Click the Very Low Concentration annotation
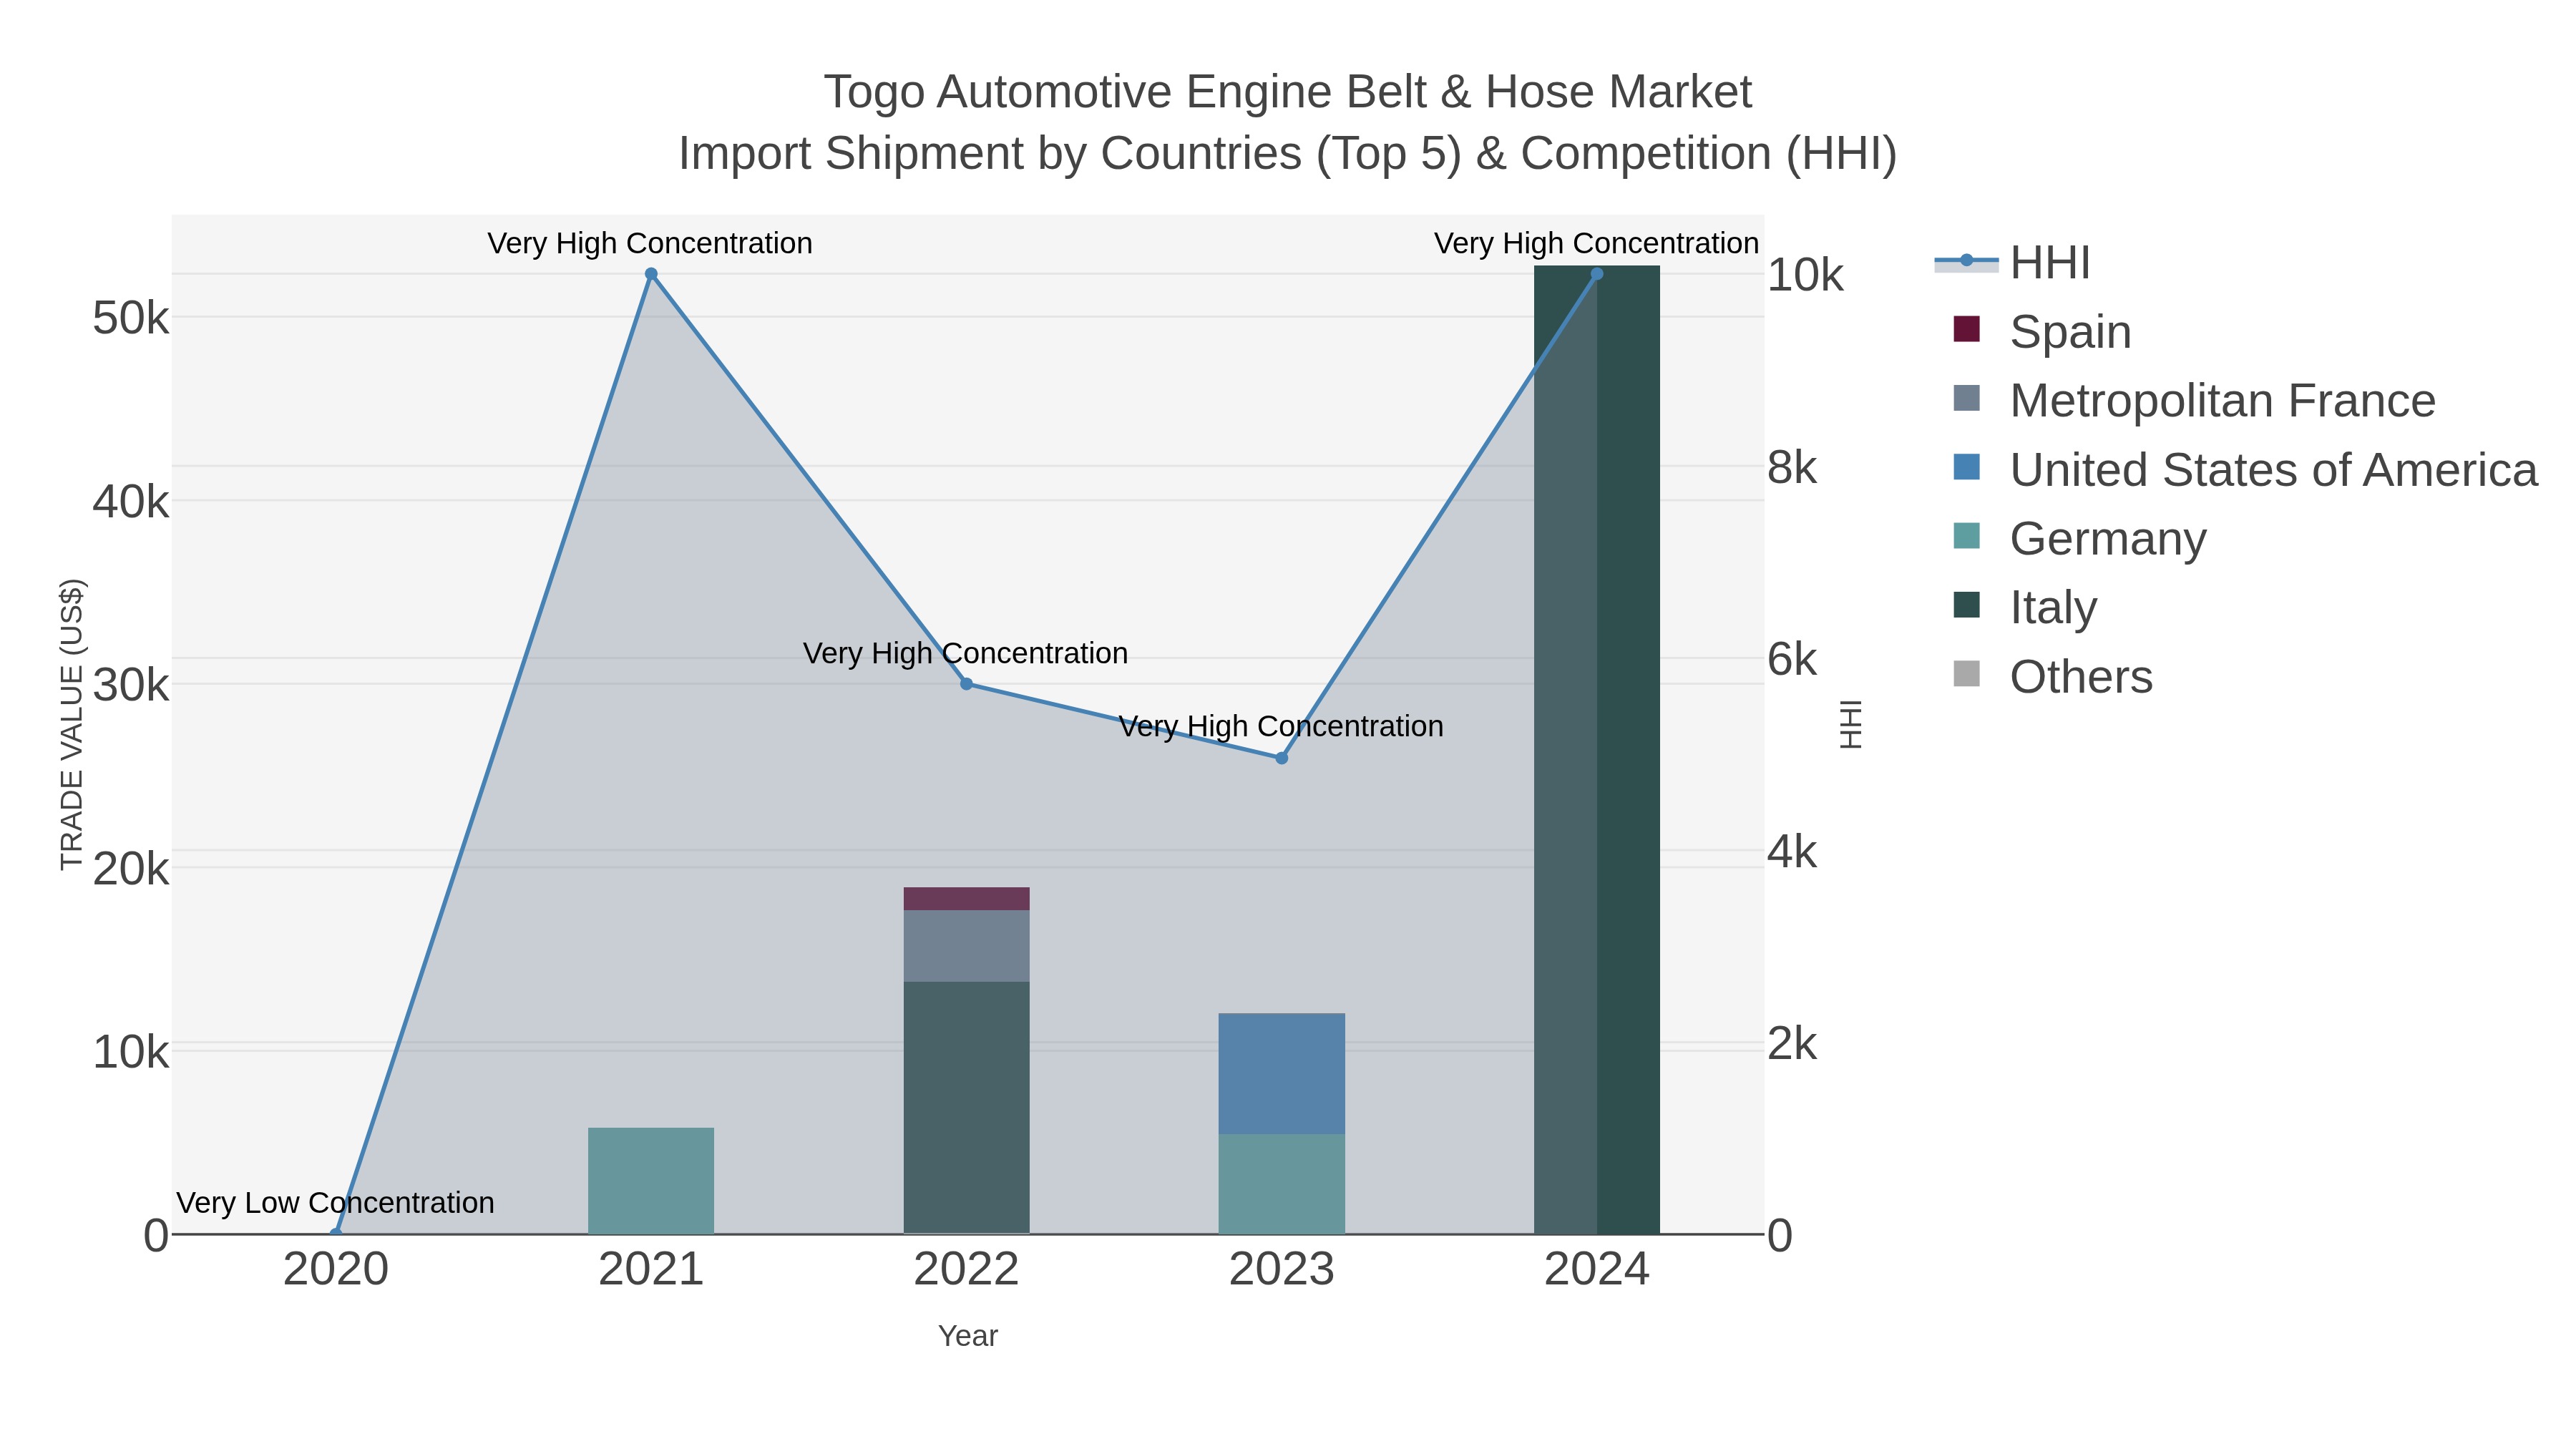2576x1449 pixels. 336,1202
